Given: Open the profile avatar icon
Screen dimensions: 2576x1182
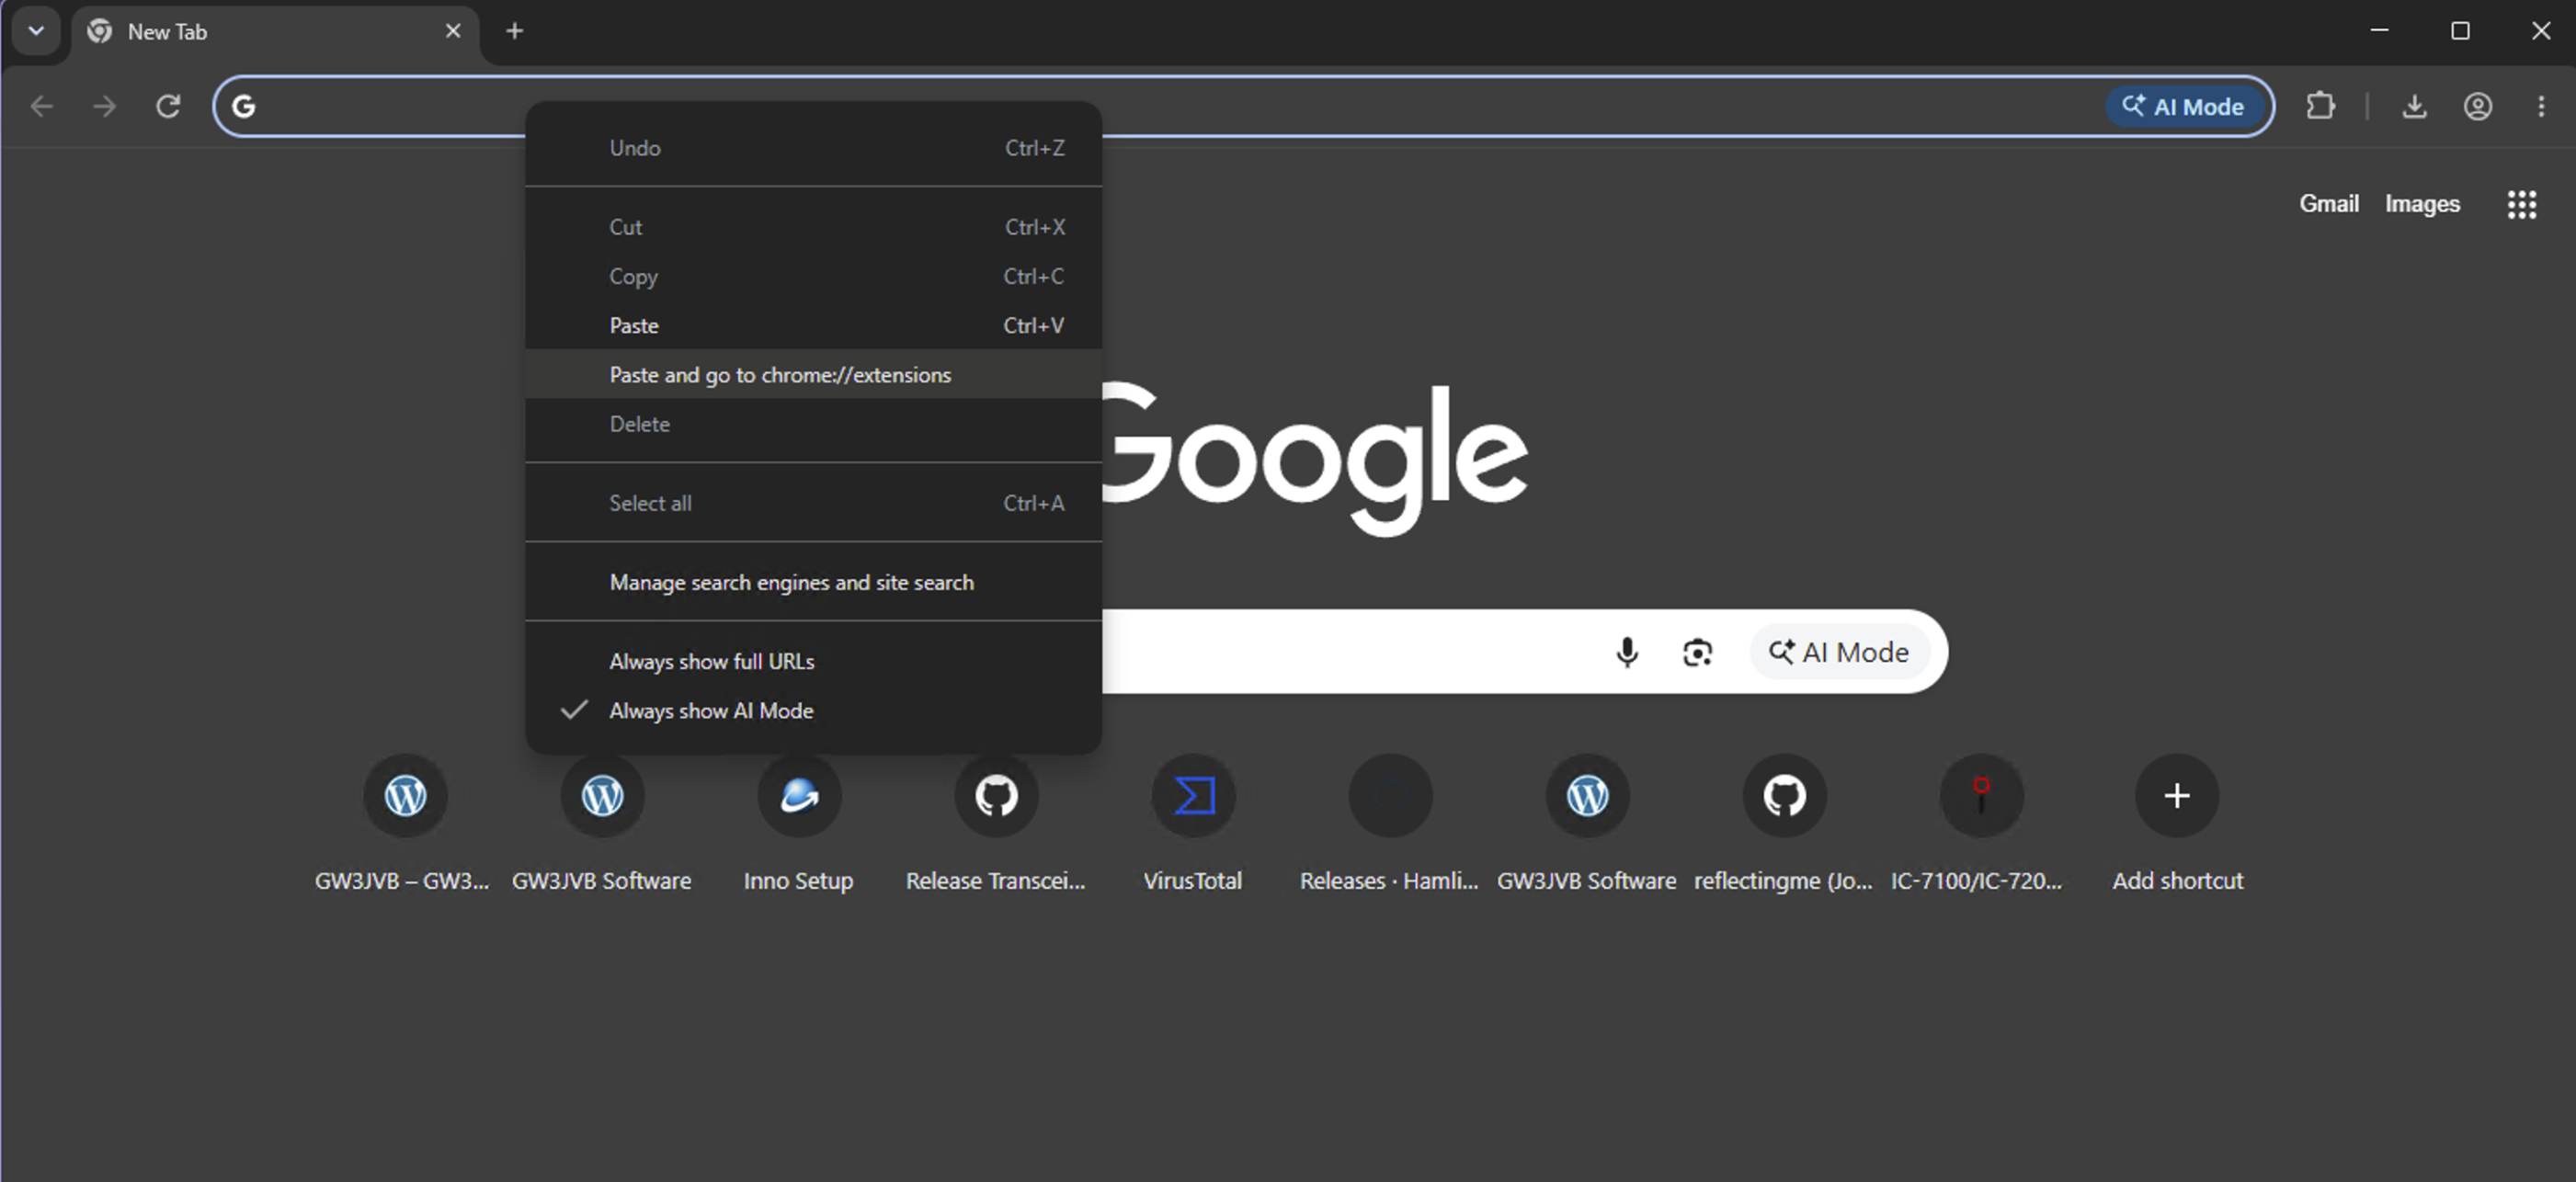Looking at the screenshot, I should tap(2477, 106).
